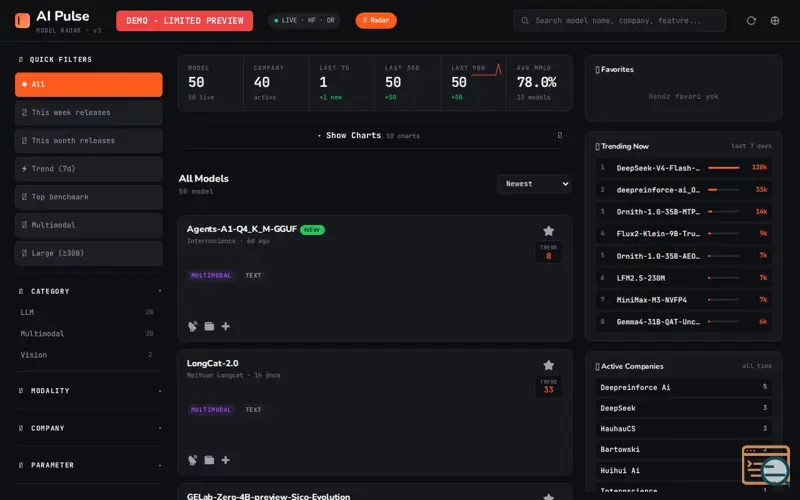Click the TEXT tag on LongCat-2.0 card
This screenshot has width=800, height=500.
tap(253, 410)
